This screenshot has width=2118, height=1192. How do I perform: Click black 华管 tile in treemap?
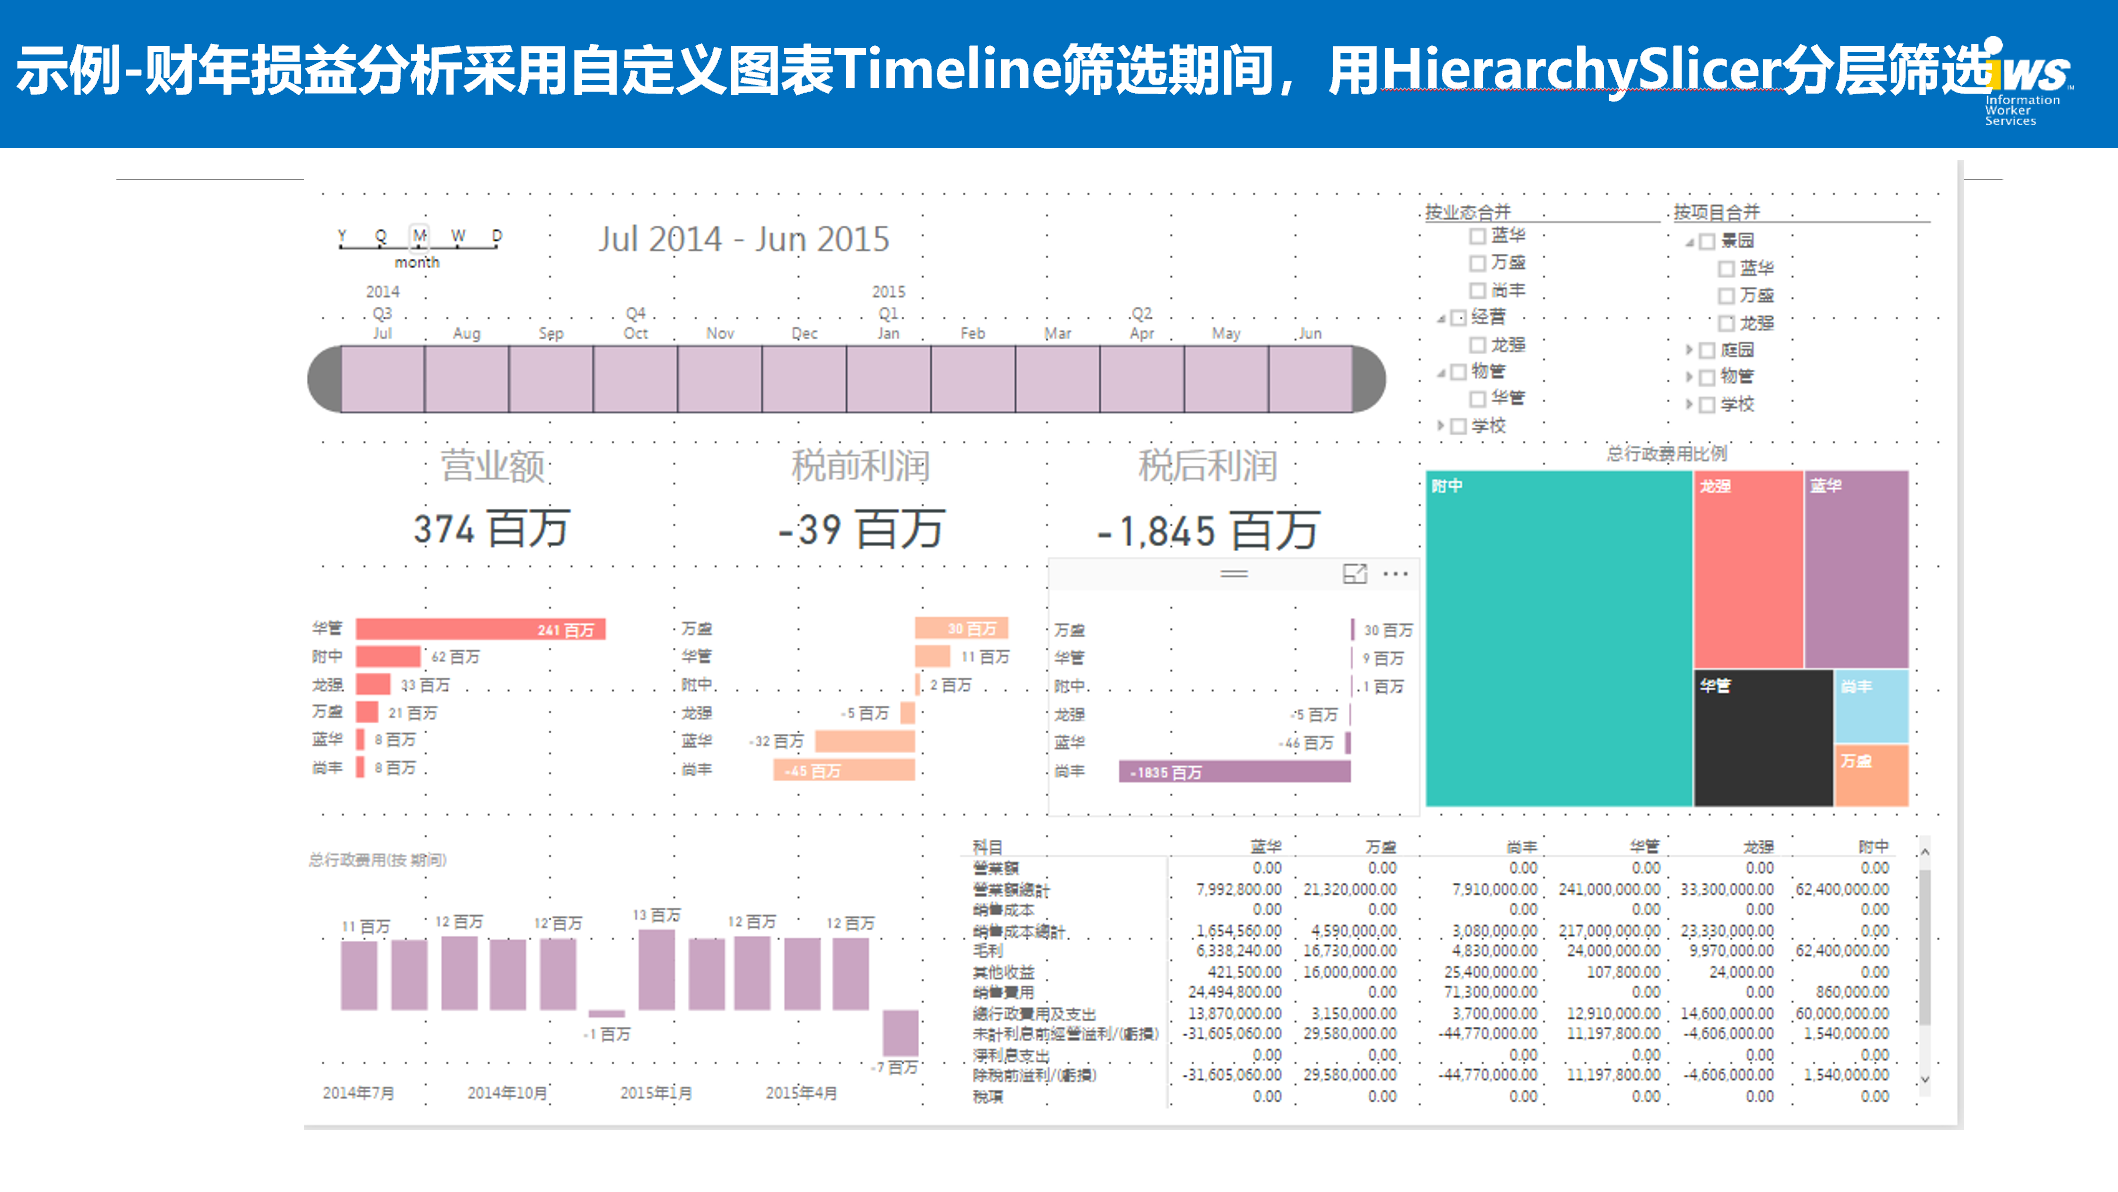[x=1764, y=738]
